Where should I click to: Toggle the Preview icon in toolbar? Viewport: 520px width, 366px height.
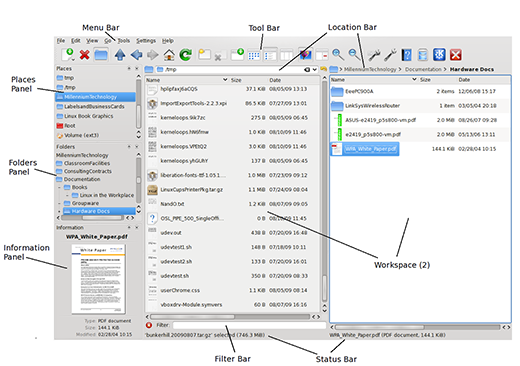coord(305,55)
